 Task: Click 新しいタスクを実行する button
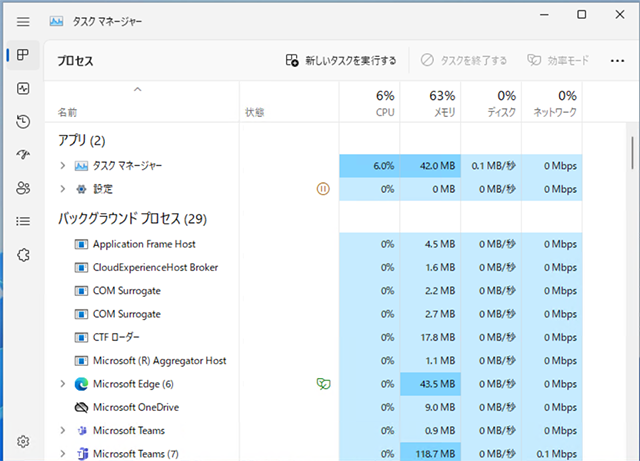click(x=341, y=60)
